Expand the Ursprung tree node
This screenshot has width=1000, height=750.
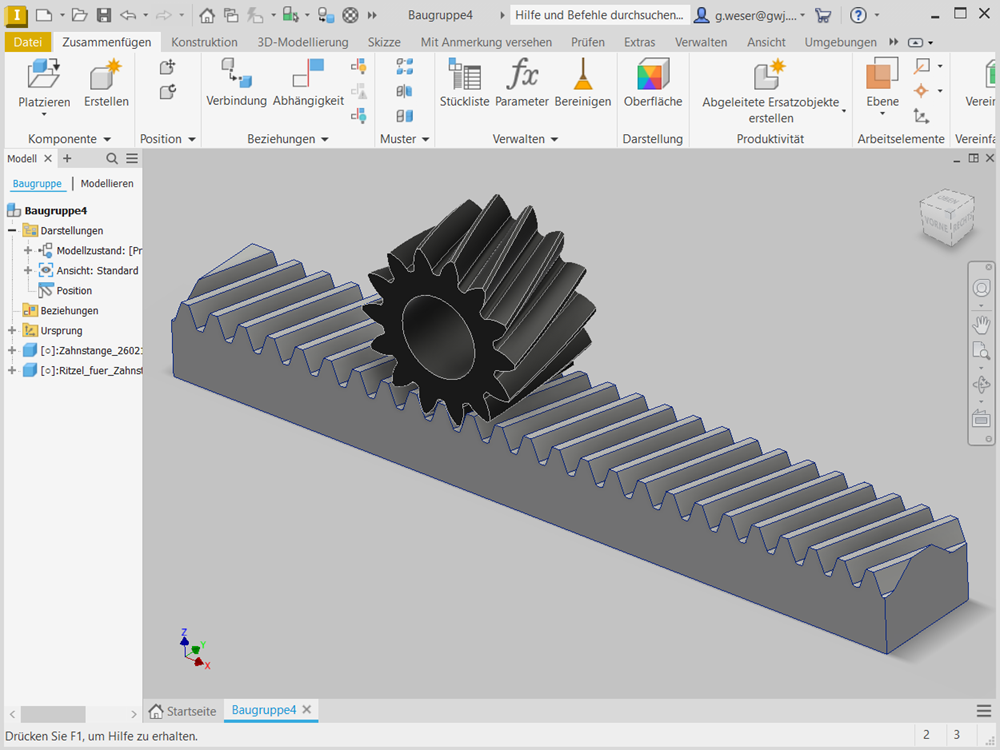click(12, 331)
